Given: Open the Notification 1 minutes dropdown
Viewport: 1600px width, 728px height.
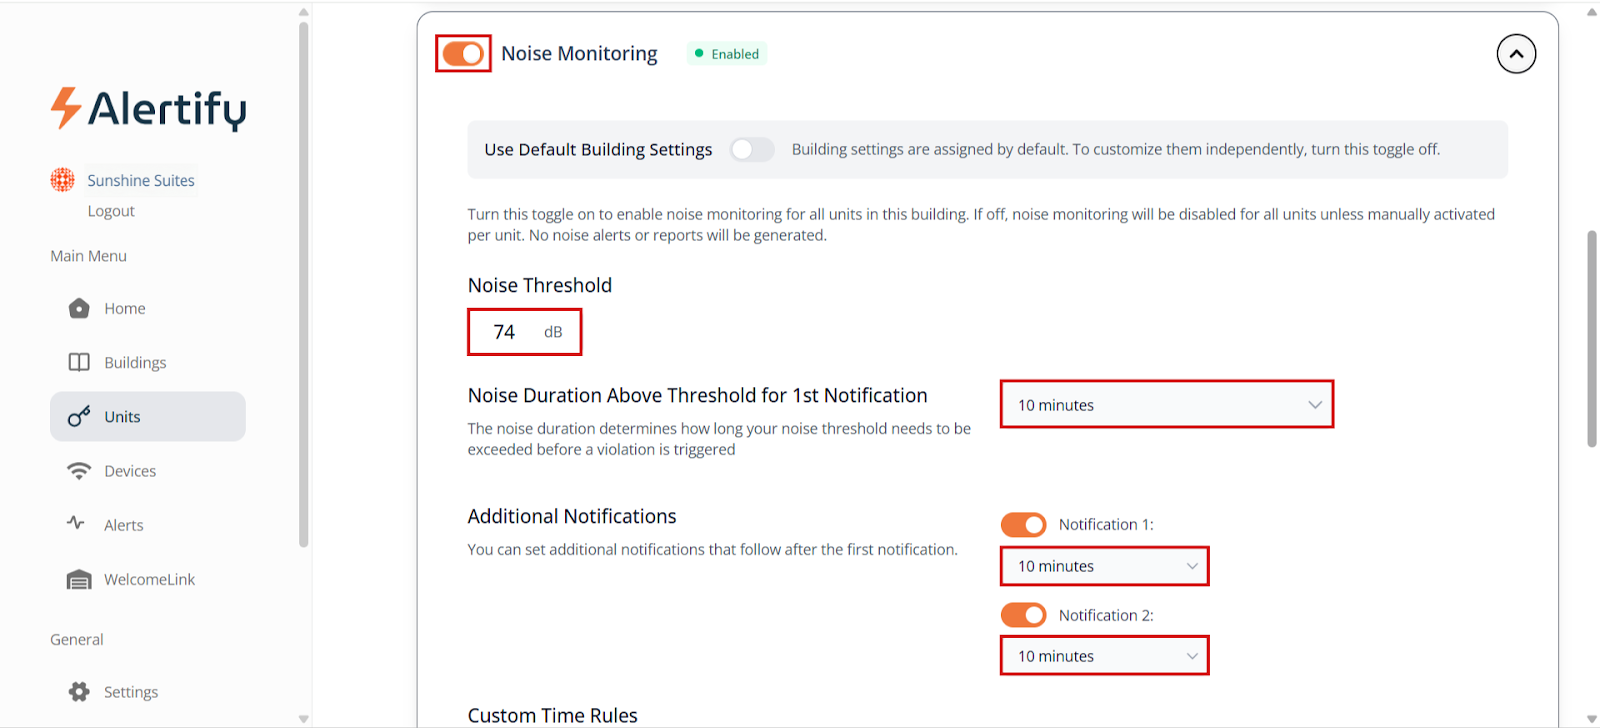Looking at the screenshot, I should [x=1105, y=566].
